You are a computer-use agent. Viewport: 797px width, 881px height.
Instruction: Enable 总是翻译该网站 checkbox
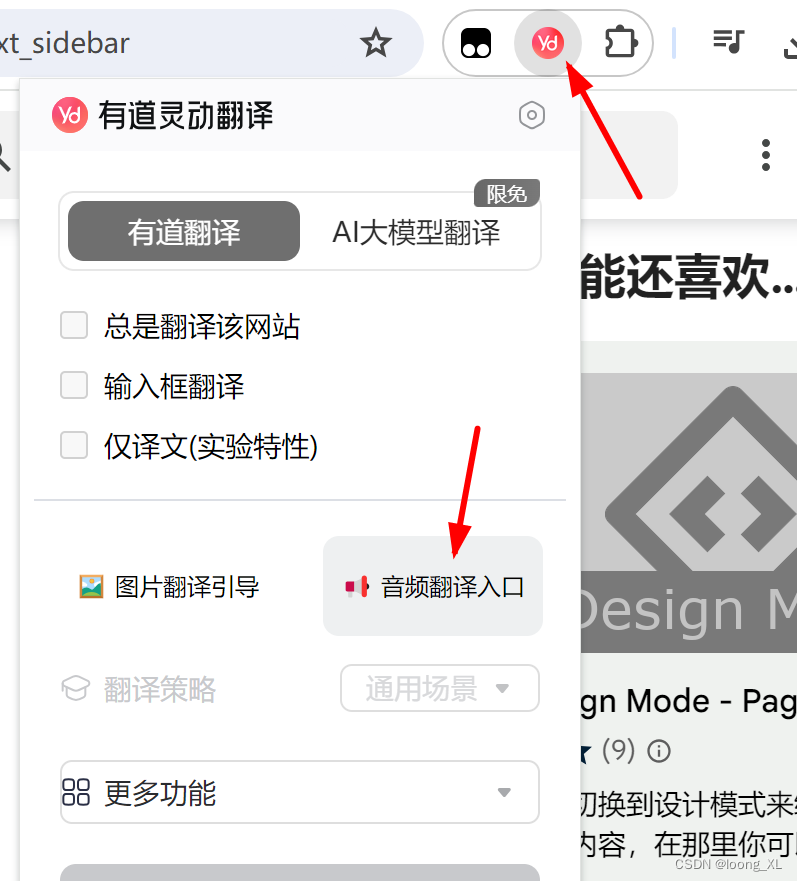[74, 325]
